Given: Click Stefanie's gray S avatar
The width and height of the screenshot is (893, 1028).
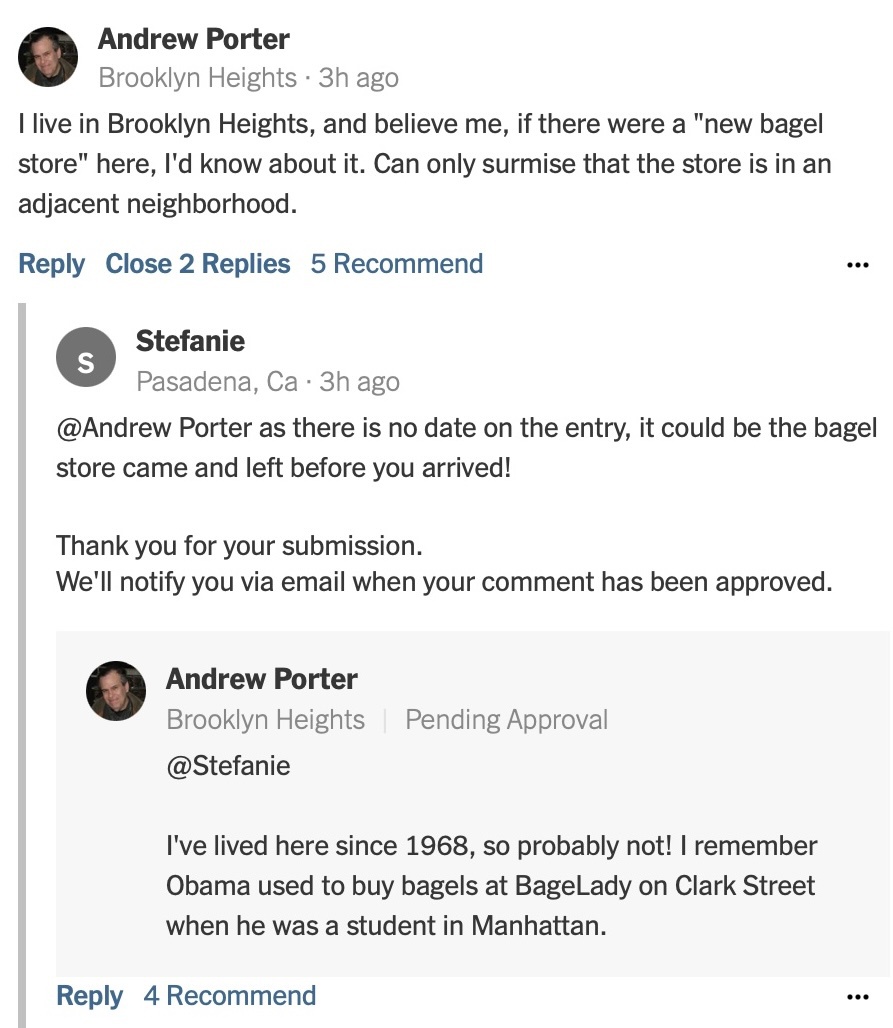Looking at the screenshot, I should coord(86,363).
